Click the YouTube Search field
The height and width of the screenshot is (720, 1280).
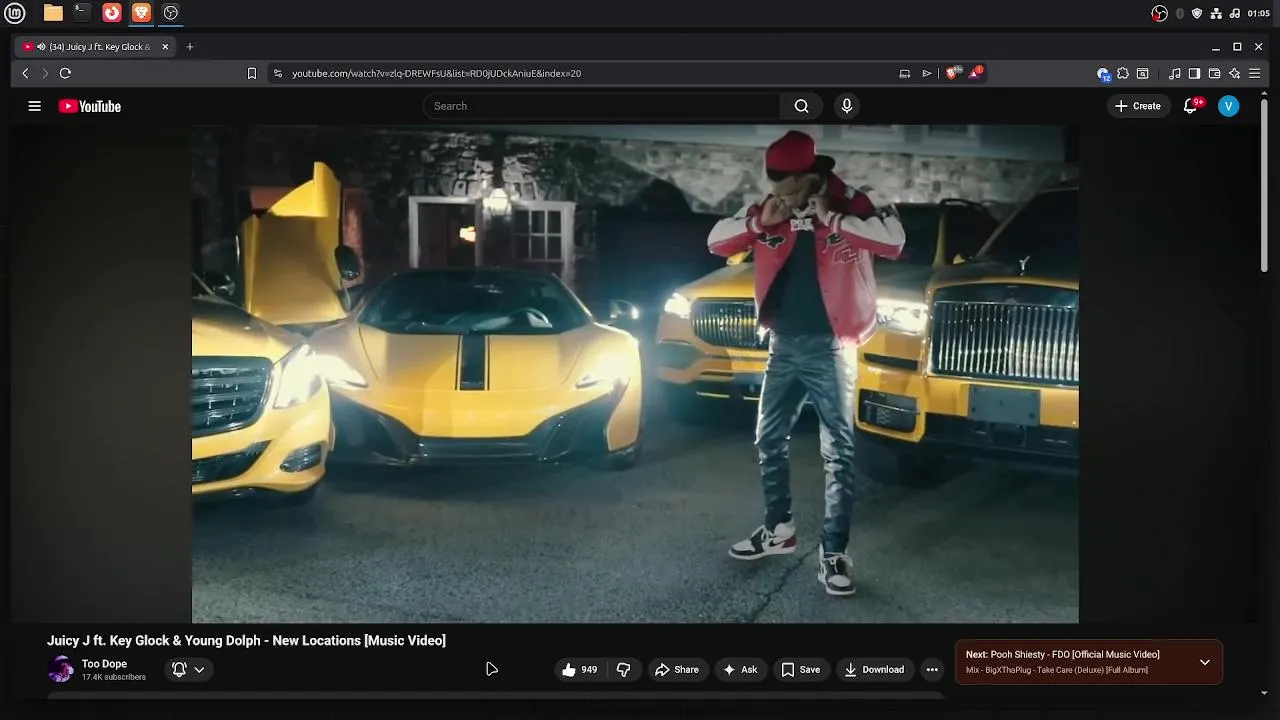[x=601, y=106]
